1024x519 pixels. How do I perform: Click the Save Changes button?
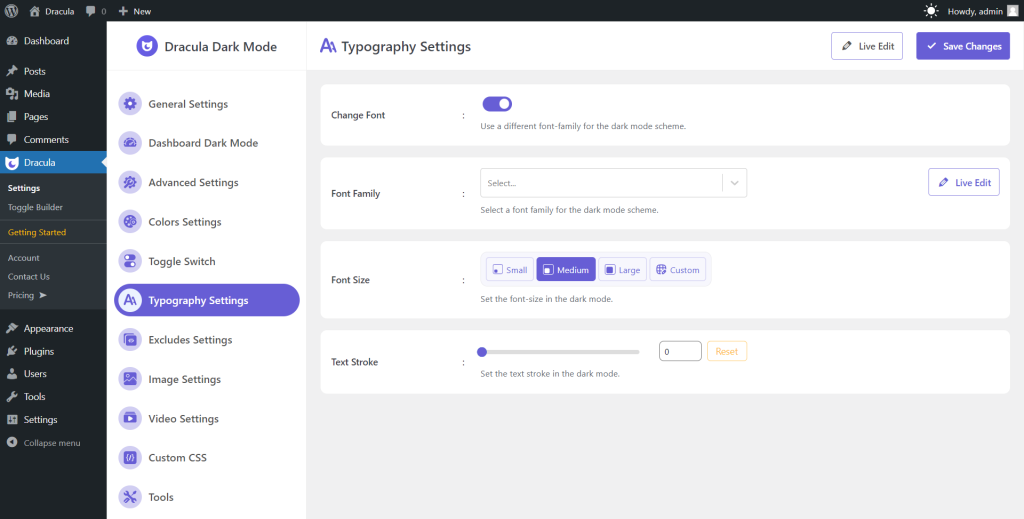pos(963,46)
